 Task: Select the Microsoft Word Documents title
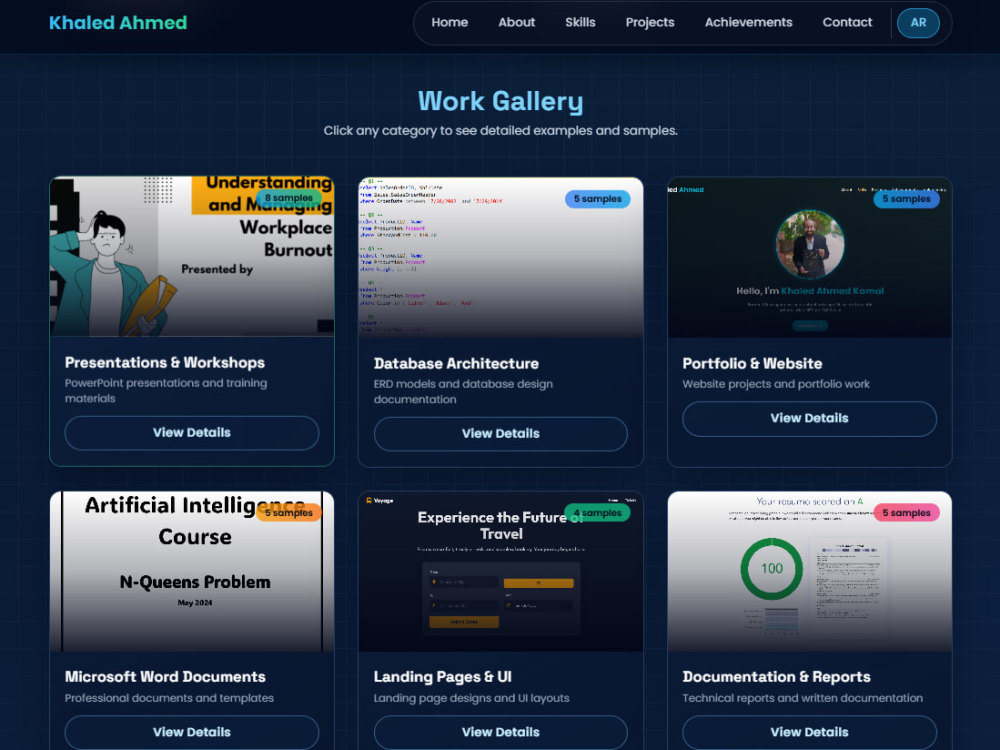[165, 677]
